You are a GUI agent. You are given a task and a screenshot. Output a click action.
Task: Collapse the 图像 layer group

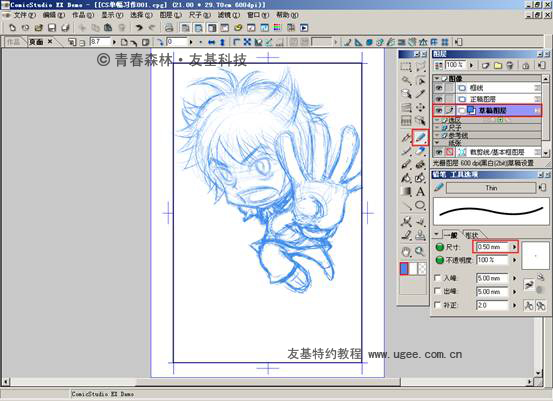[437, 78]
